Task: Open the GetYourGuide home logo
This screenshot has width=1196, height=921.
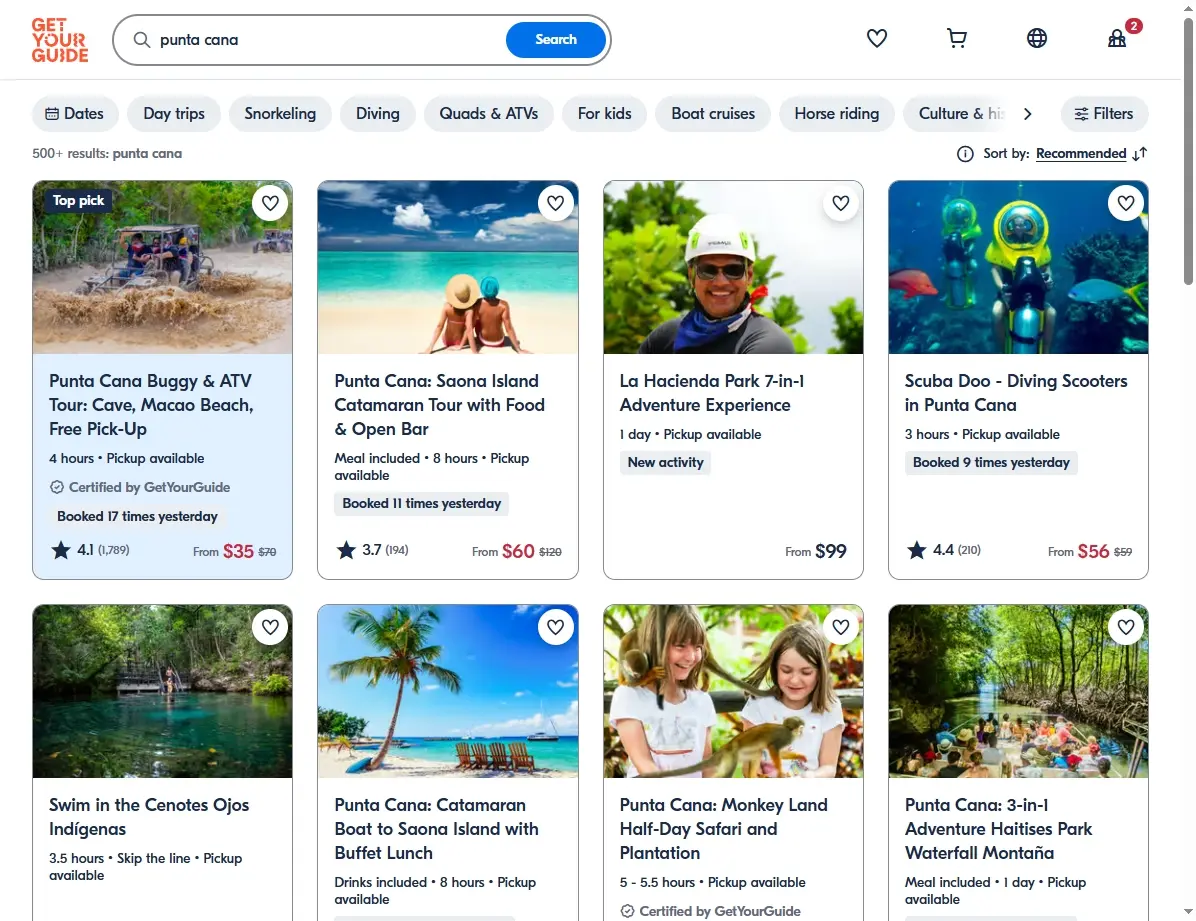Action: coord(59,40)
